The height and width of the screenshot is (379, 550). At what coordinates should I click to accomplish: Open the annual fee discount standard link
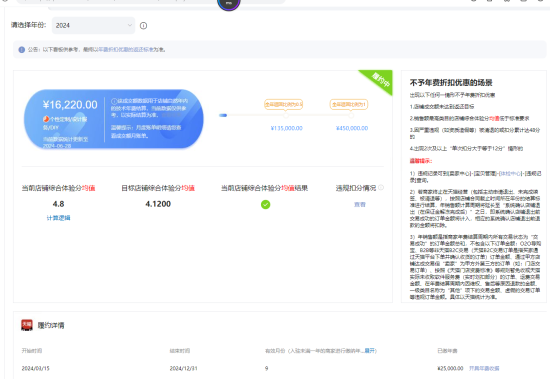point(126,50)
